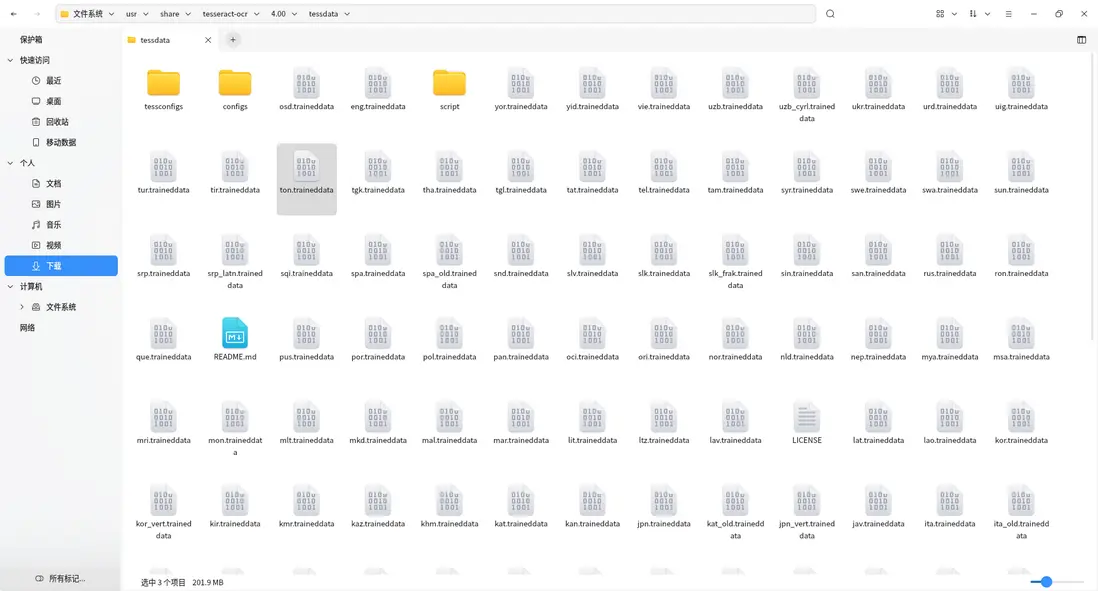
Task: Select the LICENSE file icon
Action: 807,417
